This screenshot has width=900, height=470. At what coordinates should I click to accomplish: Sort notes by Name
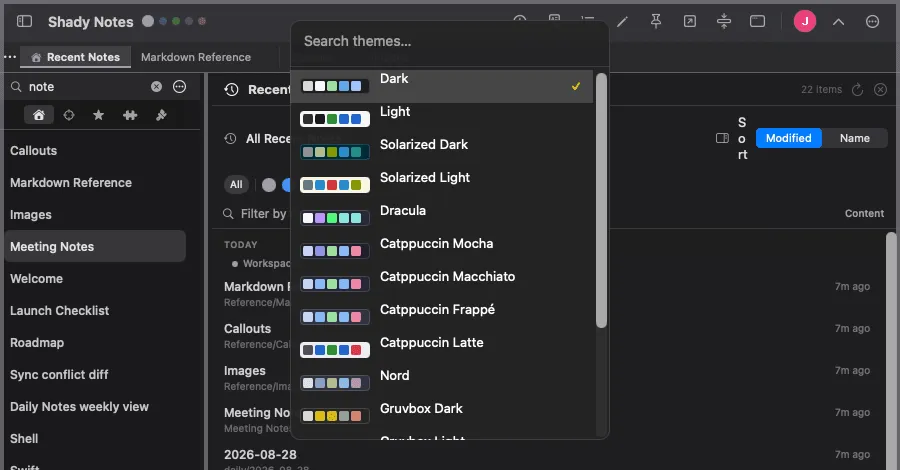(x=855, y=138)
